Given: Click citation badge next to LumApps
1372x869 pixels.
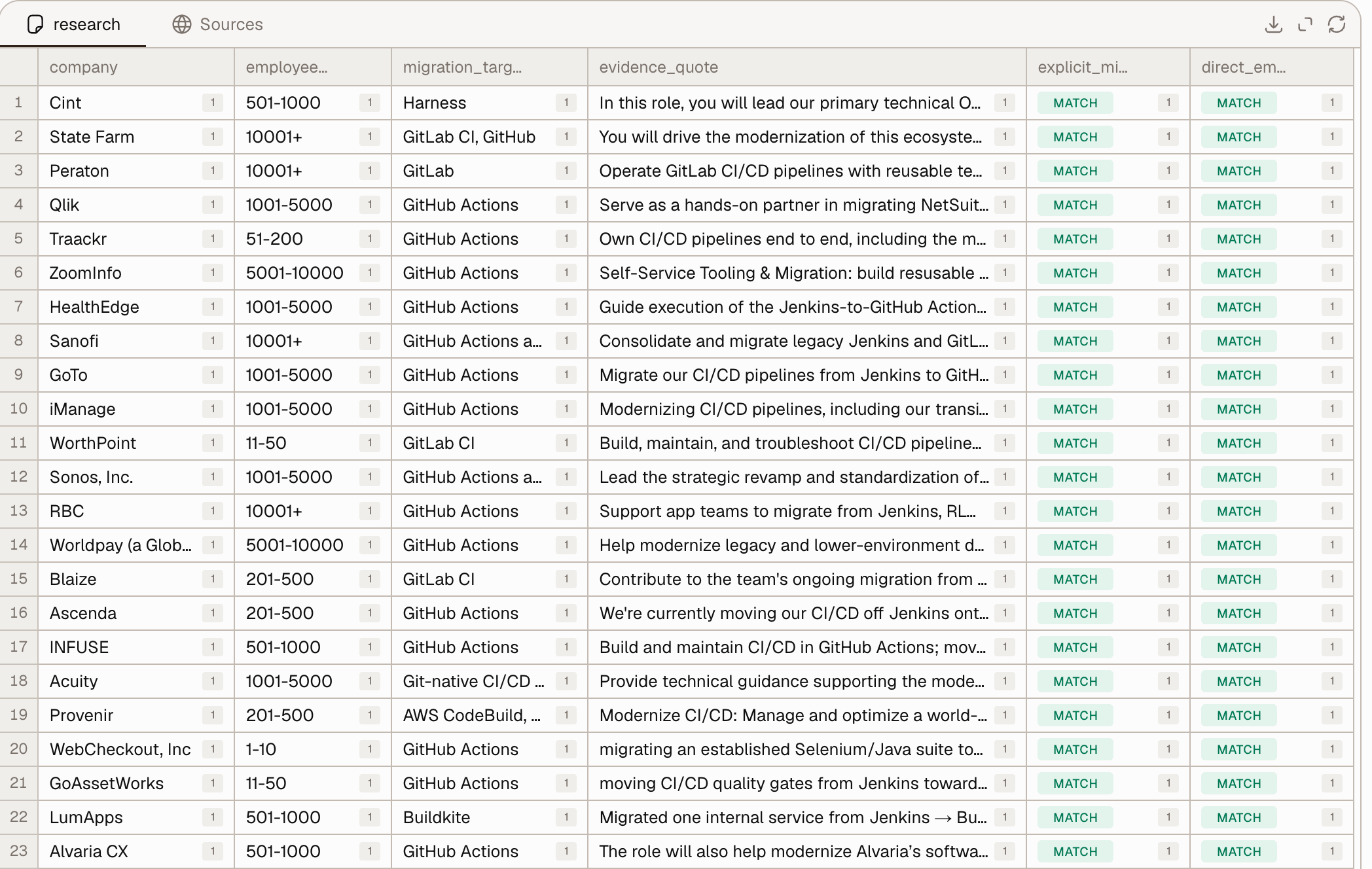Looking at the screenshot, I should (x=212, y=817).
